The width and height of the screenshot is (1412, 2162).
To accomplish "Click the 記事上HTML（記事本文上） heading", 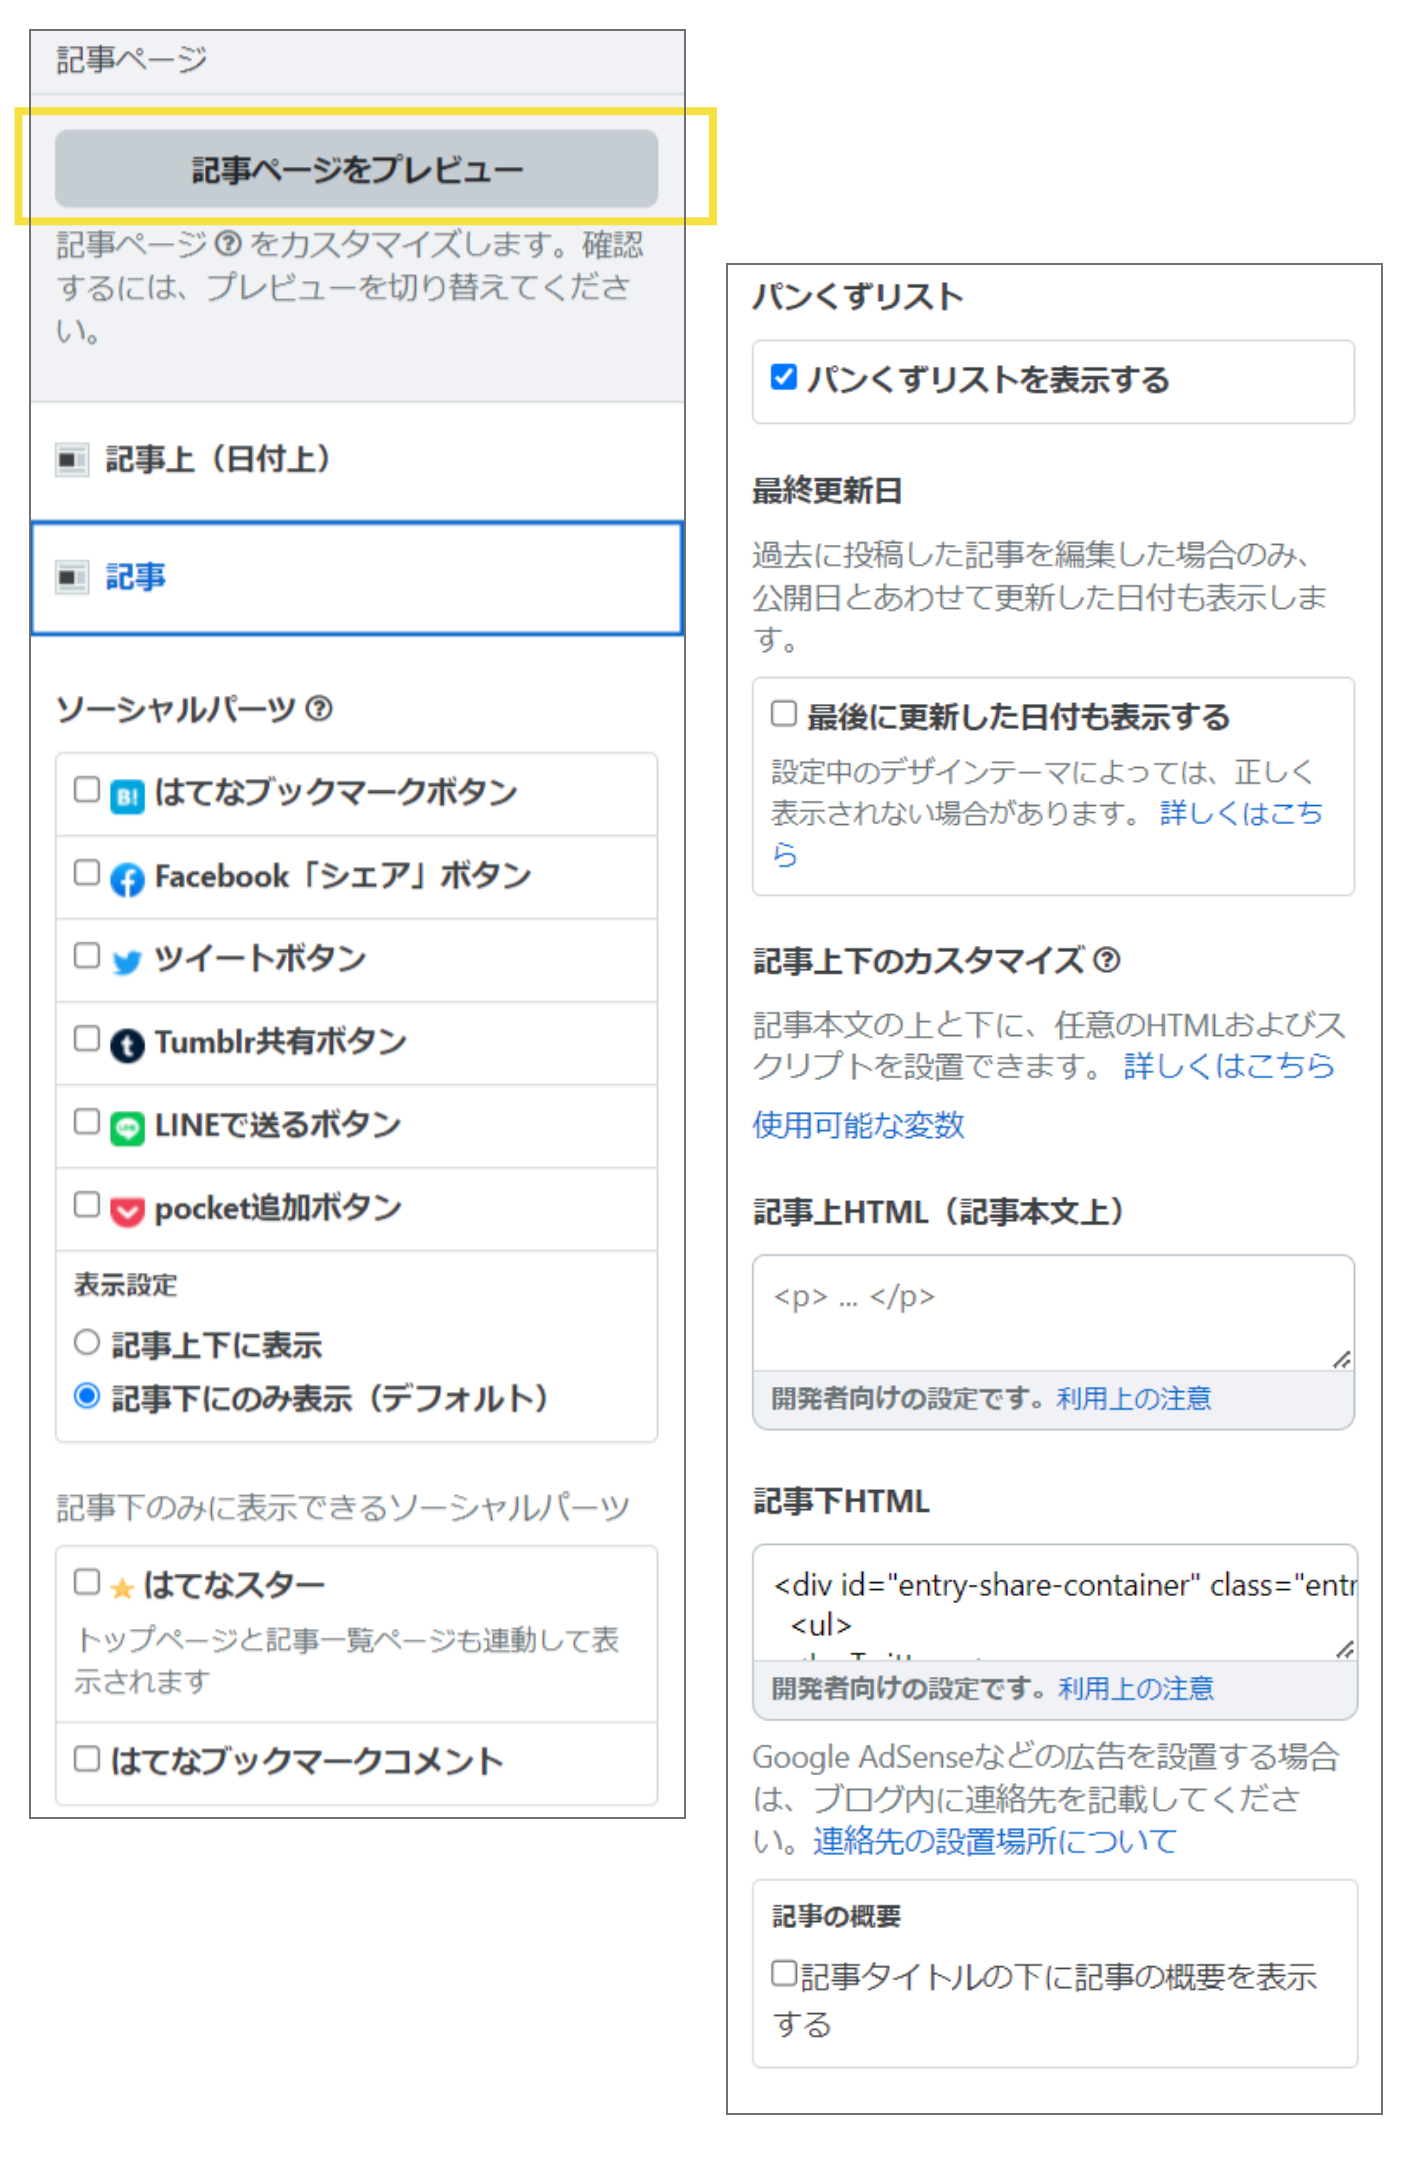I will (x=939, y=1212).
